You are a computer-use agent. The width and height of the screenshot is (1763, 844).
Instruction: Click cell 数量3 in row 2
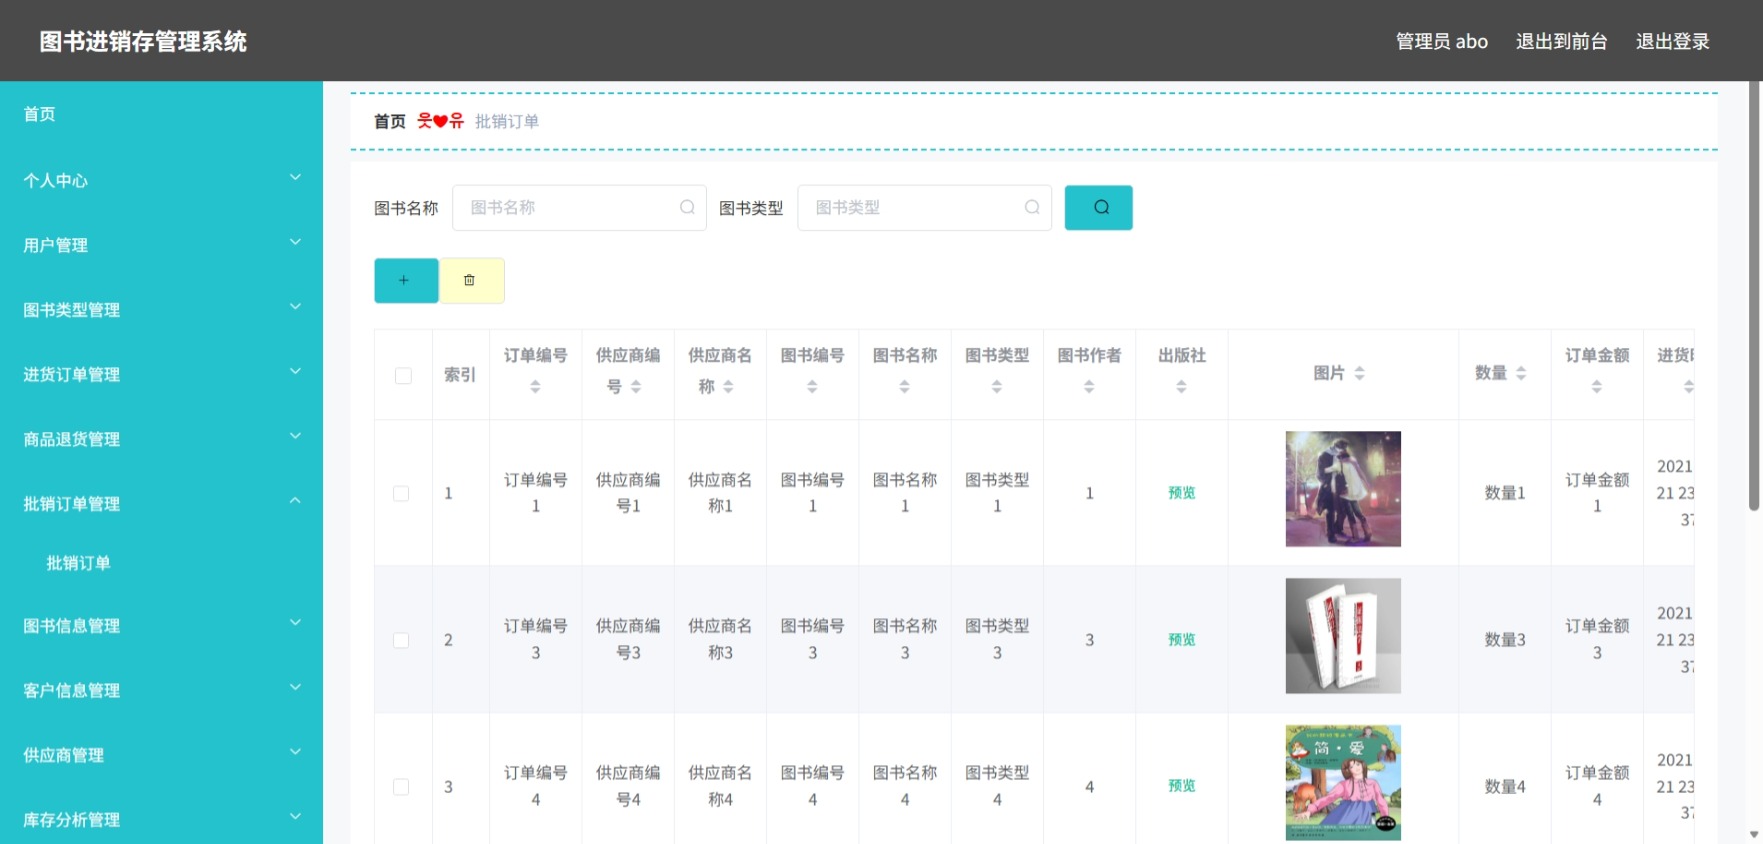(1504, 640)
